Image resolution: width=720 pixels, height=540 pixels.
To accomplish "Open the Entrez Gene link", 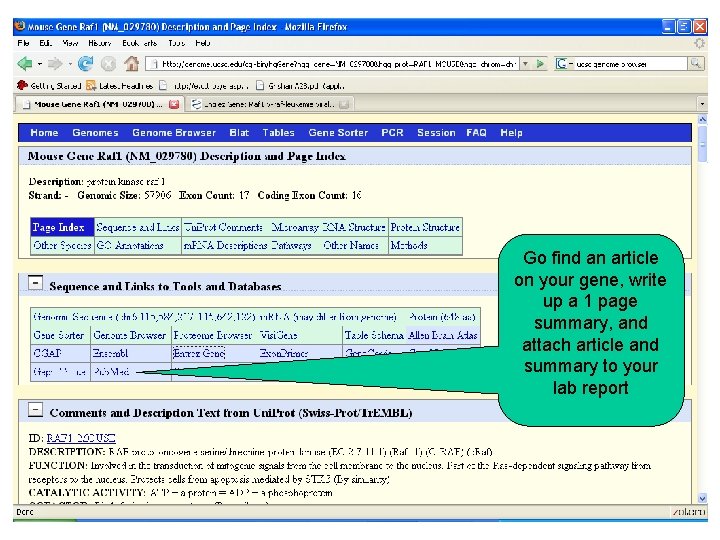I will pos(199,353).
